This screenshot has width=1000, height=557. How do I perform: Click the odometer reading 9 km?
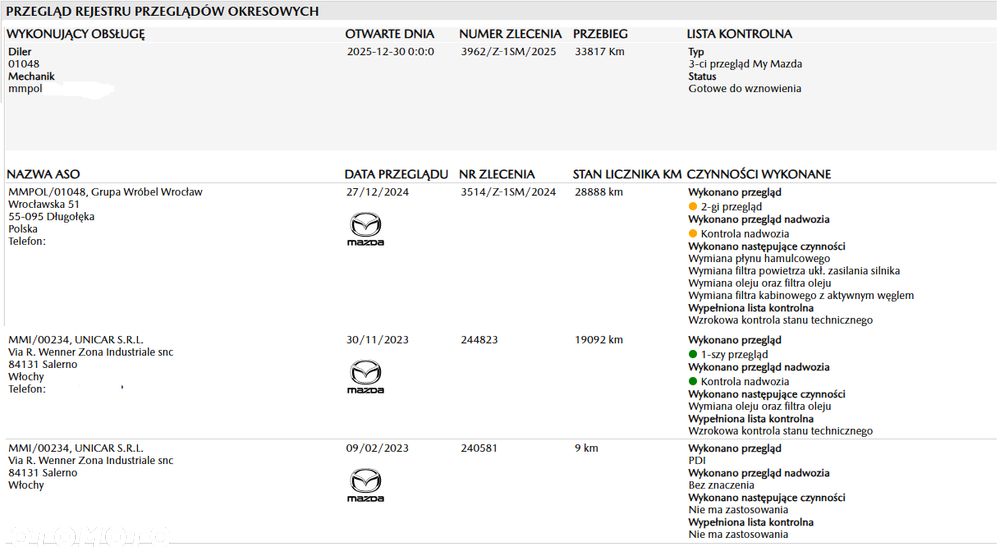point(587,449)
